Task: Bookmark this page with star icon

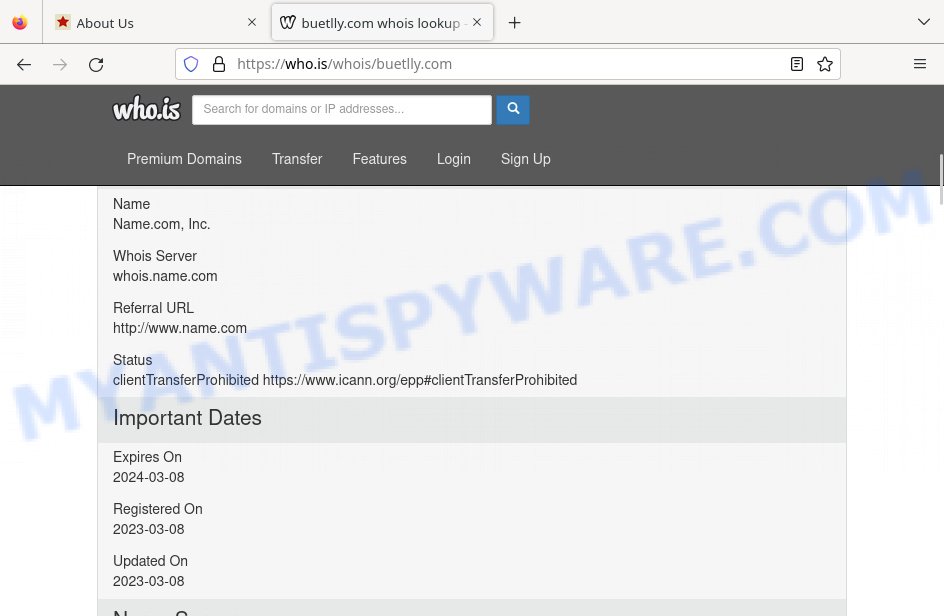Action: tap(825, 64)
